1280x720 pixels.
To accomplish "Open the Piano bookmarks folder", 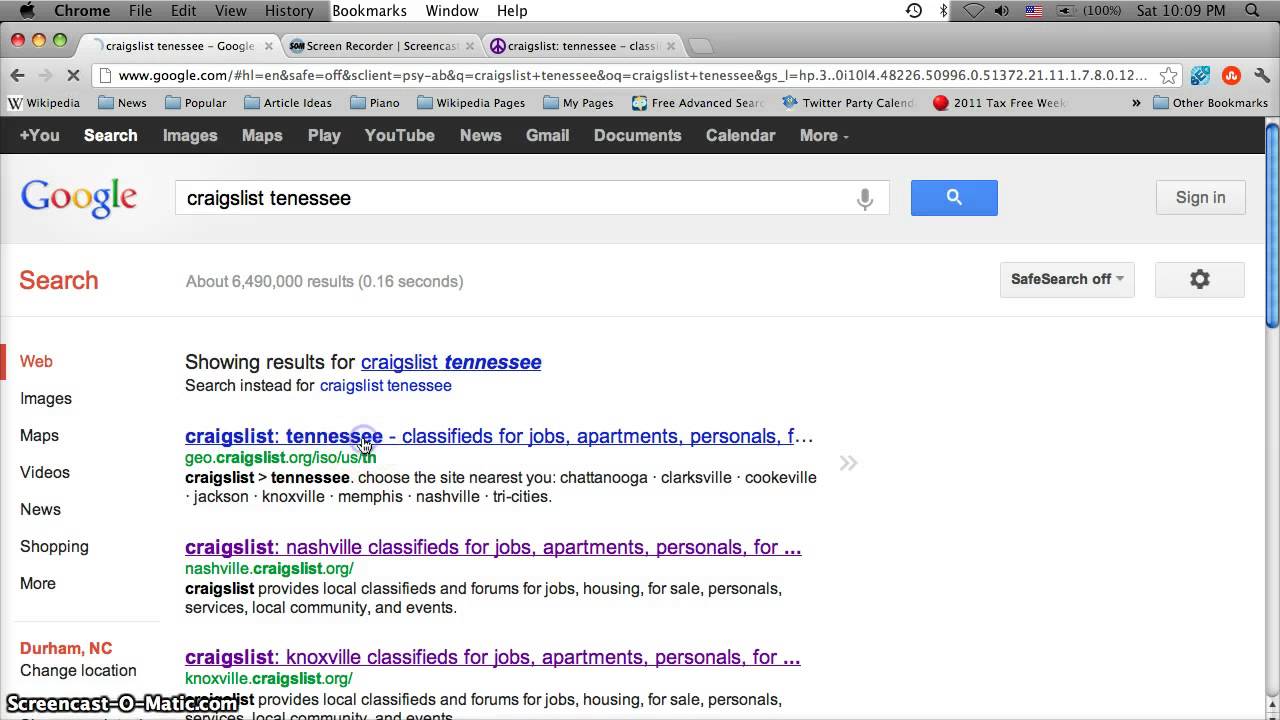I will pos(374,103).
